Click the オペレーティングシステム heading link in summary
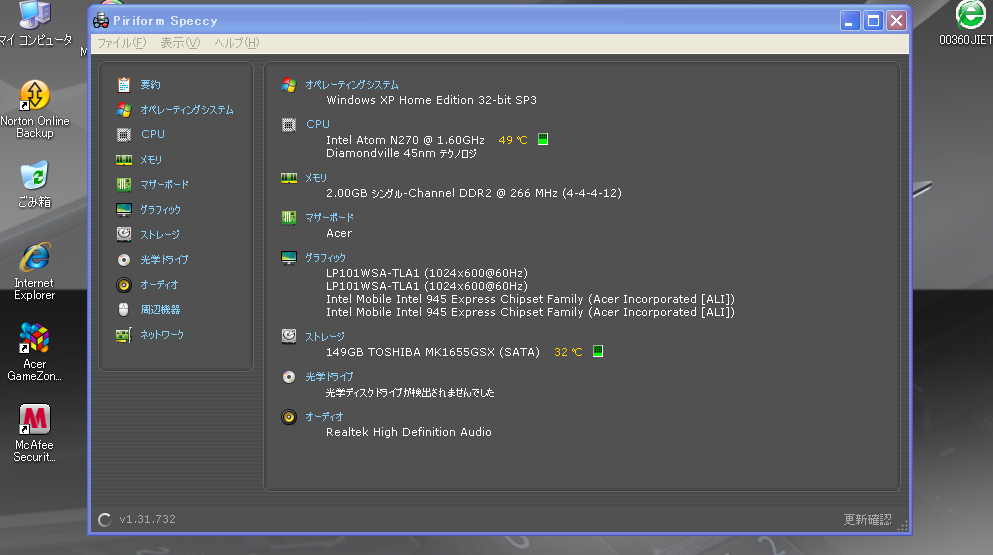The height and width of the screenshot is (555, 993). coord(352,85)
